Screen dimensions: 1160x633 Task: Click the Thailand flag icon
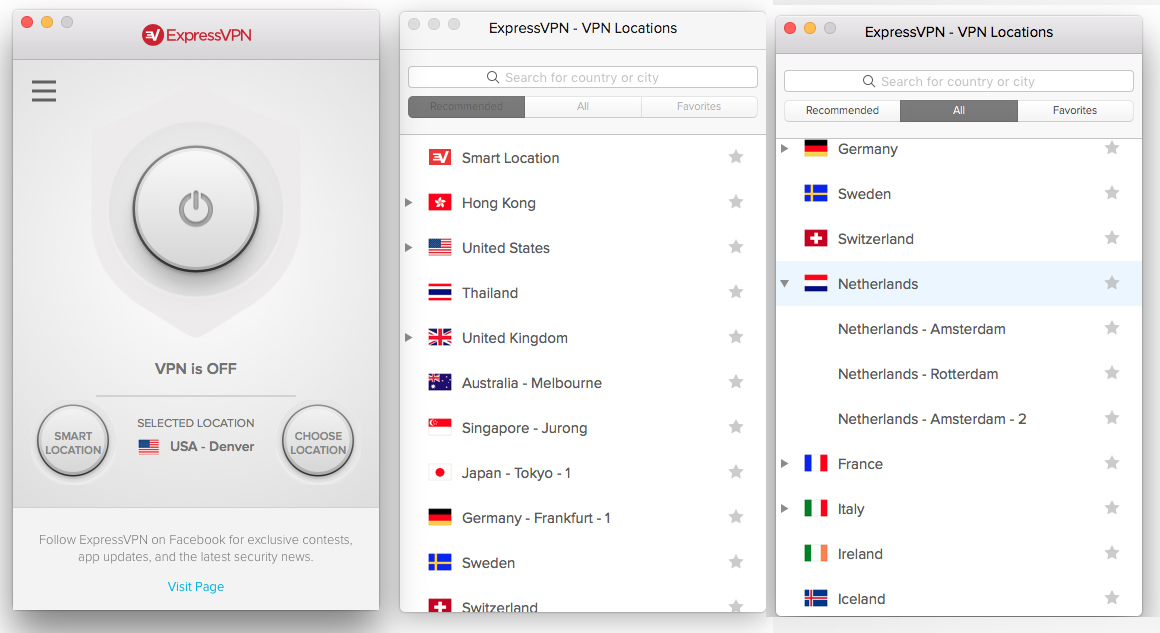(439, 293)
